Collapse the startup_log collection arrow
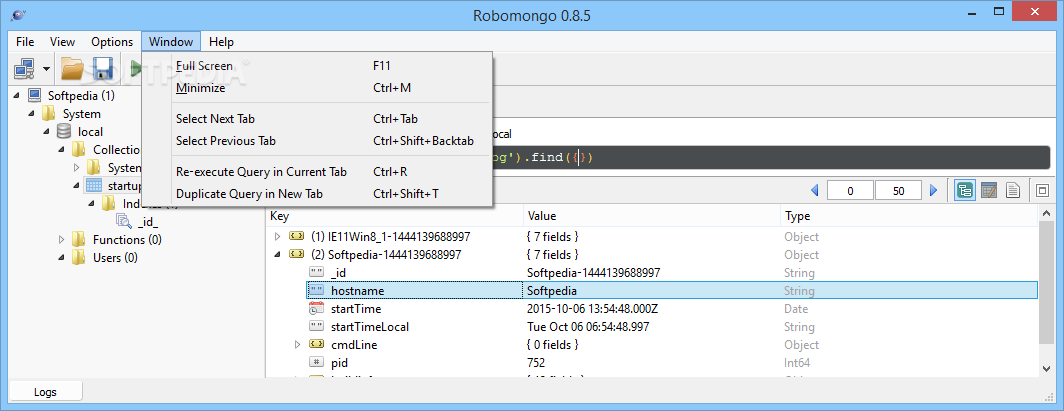The image size is (1064, 411). (77, 185)
